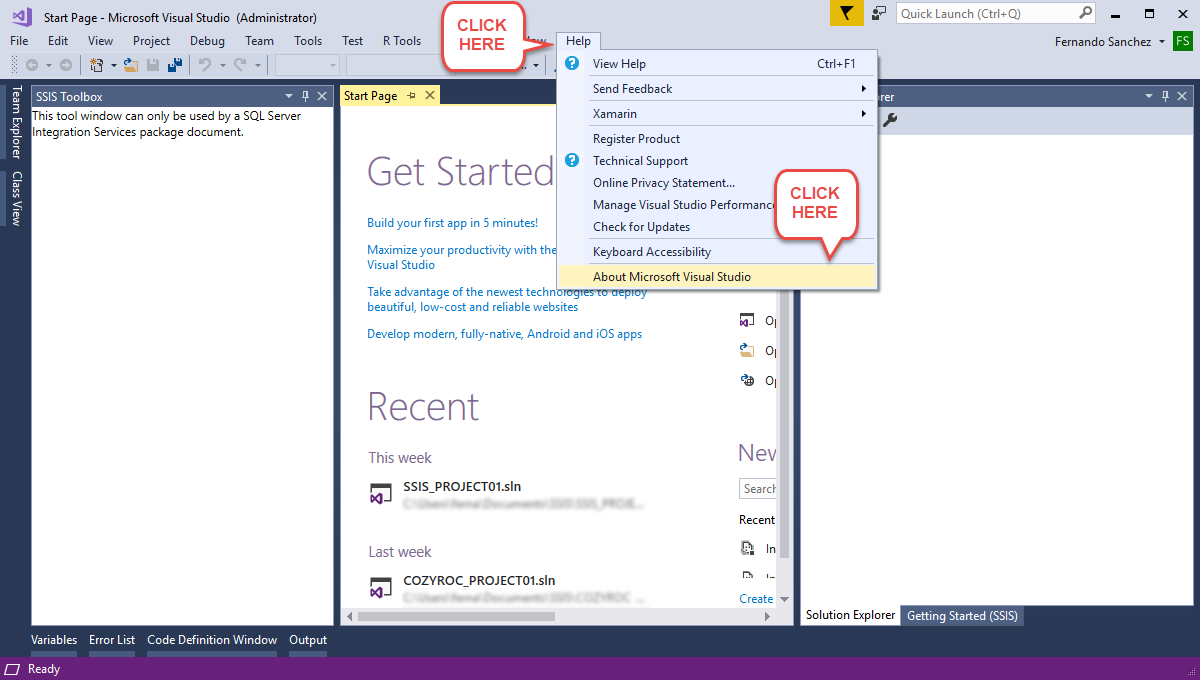Click the question mark icon beside Technical Support
Screen dimensions: 1200x680
[x=572, y=160]
